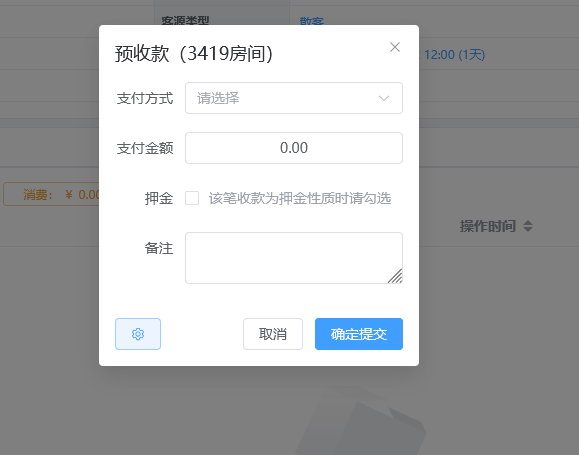Click the 支付金额 label
The width and height of the screenshot is (579, 455).
click(145, 148)
